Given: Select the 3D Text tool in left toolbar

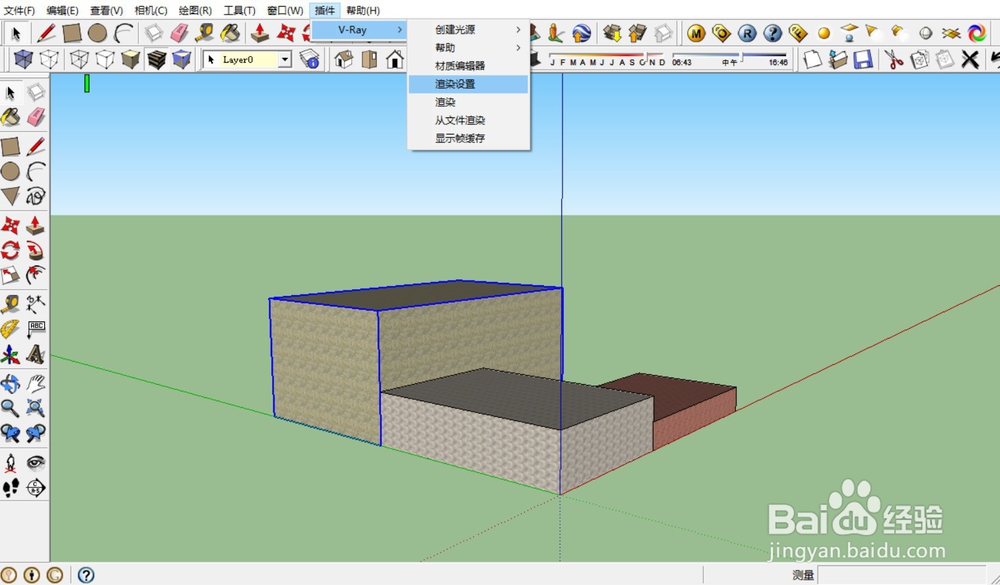Looking at the screenshot, I should [x=36, y=355].
